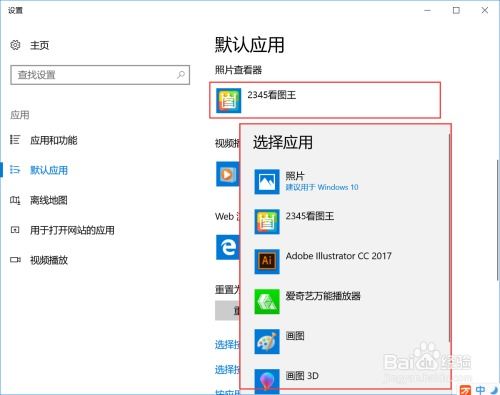500x395 pixels.
Task: Minimize the 设置 window
Action: click(x=428, y=10)
